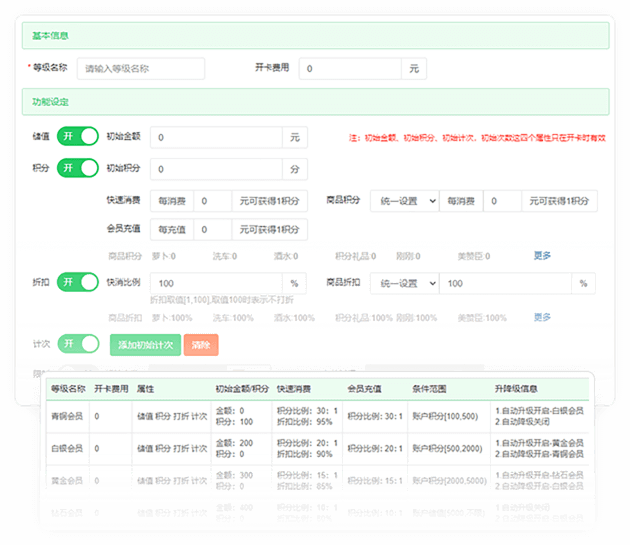Click the 洗车:100% discount entry

coord(233,318)
